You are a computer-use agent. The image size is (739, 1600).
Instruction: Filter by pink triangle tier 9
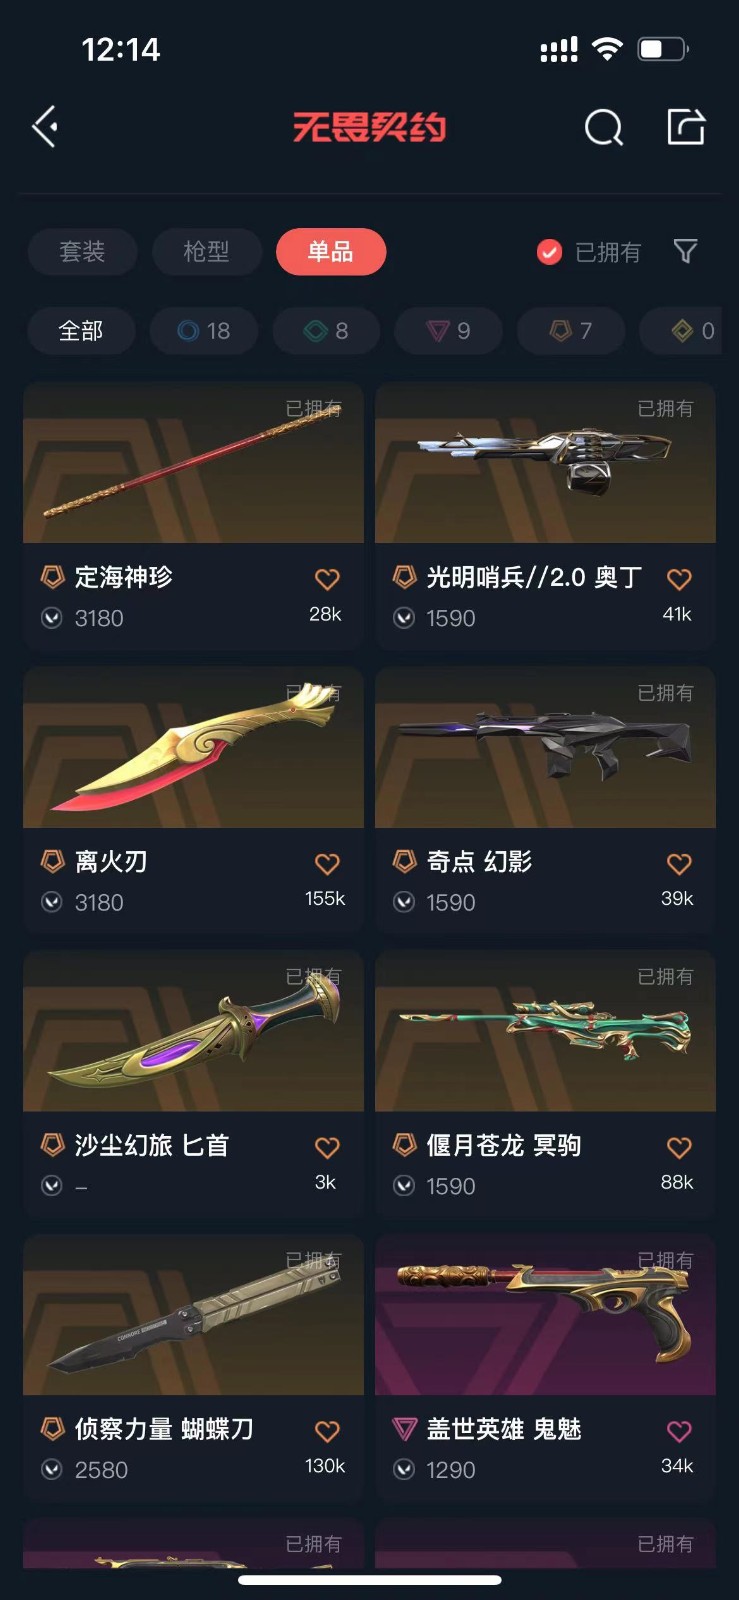[448, 331]
